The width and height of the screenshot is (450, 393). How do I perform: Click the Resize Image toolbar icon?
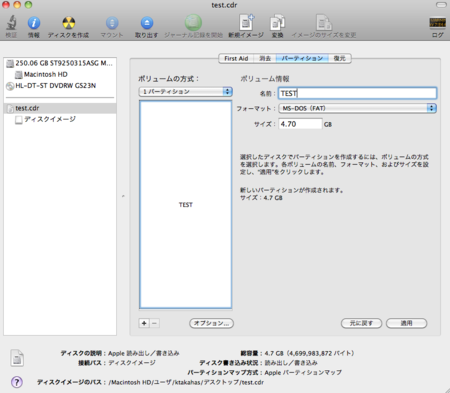[324, 23]
